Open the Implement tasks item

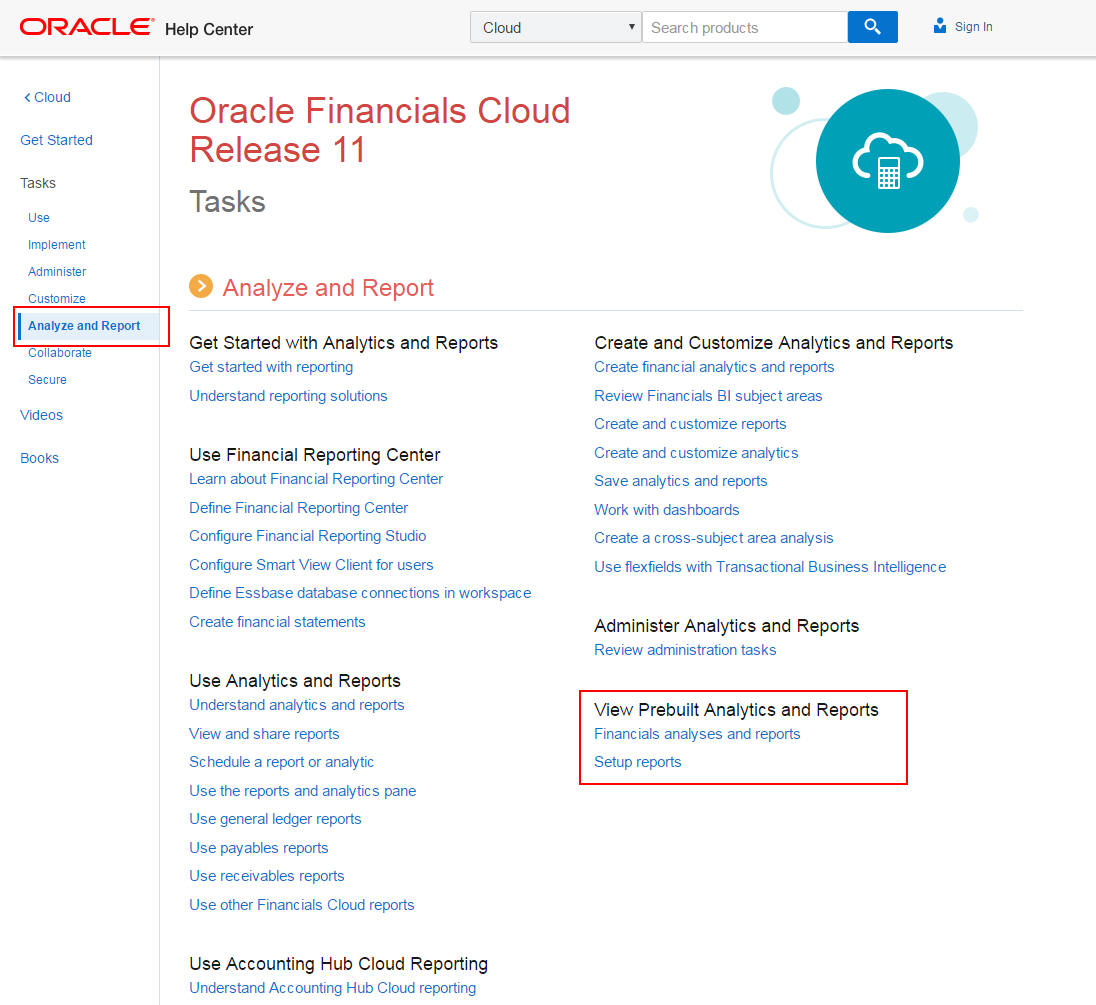[57, 245]
